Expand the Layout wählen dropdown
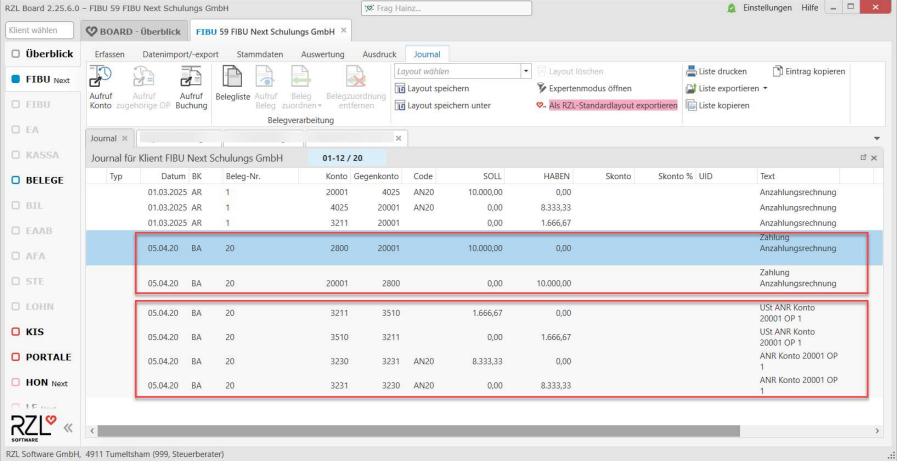 pyautogui.click(x=526, y=71)
